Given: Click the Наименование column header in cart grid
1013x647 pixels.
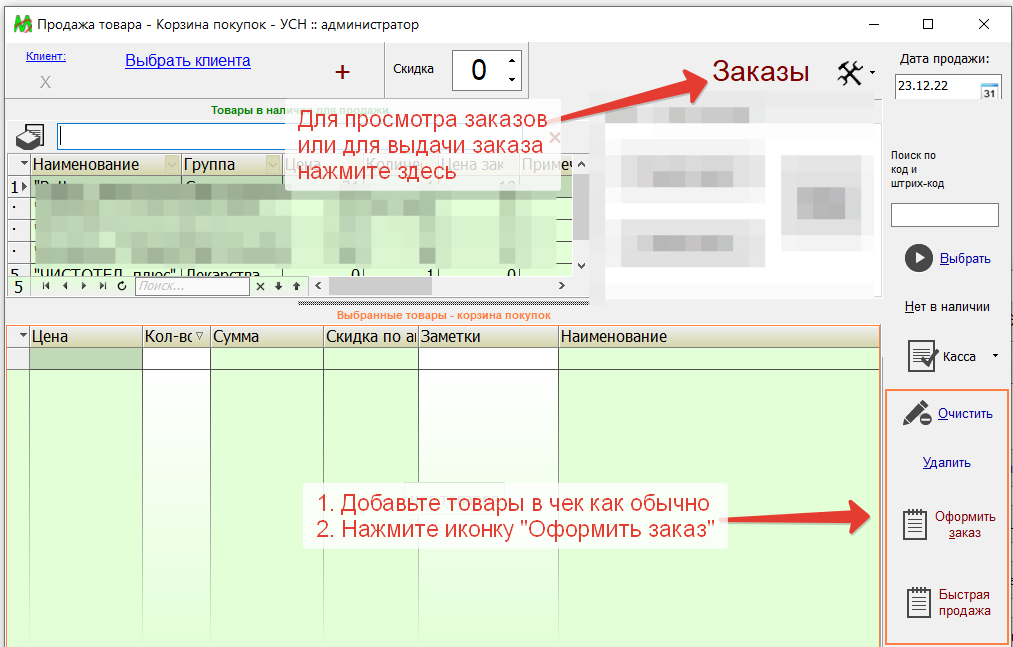Looking at the screenshot, I should pyautogui.click(x=719, y=337).
